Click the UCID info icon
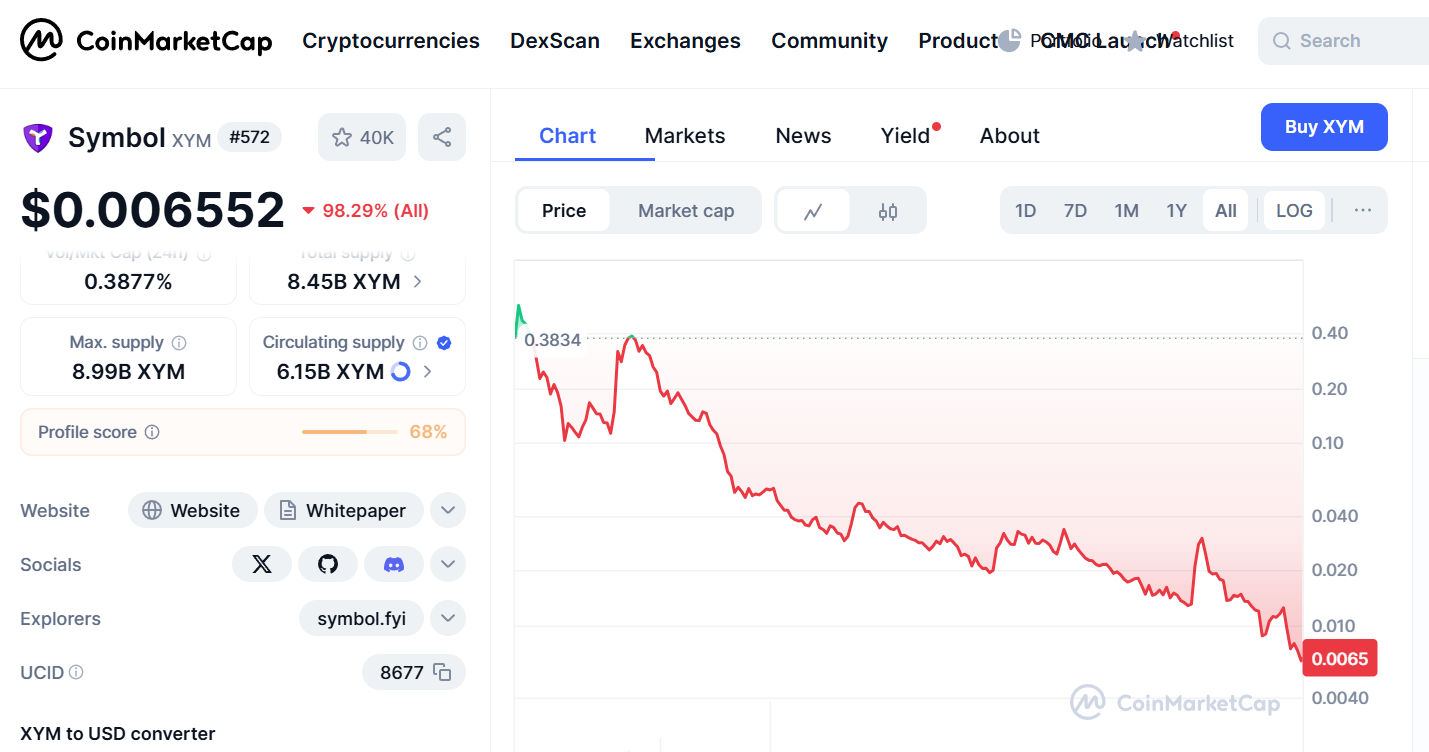This screenshot has height=752, width=1429. click(76, 672)
